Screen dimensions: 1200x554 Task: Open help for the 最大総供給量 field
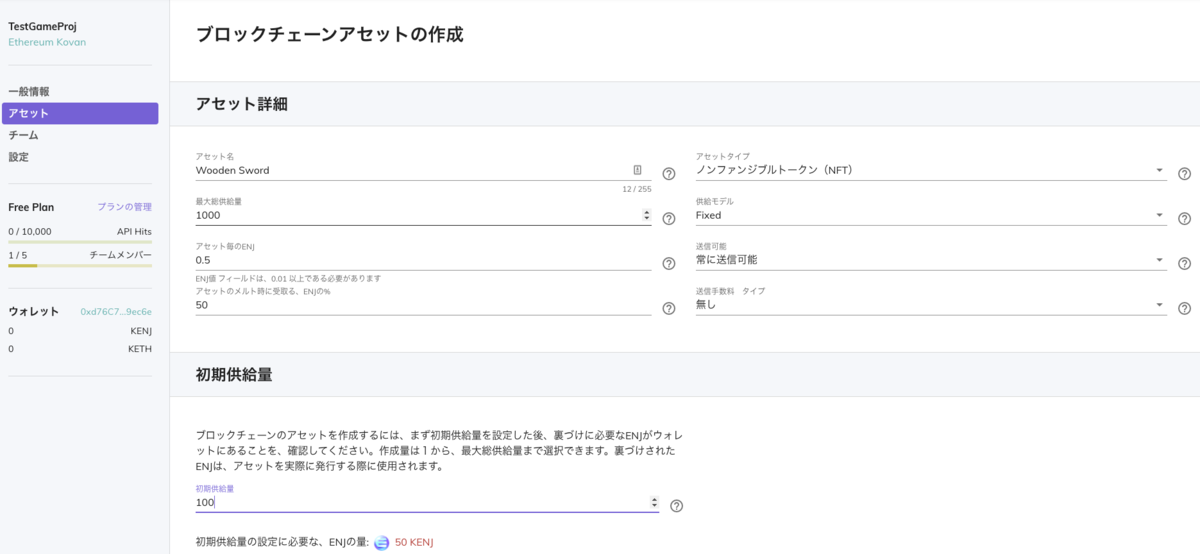[669, 218]
